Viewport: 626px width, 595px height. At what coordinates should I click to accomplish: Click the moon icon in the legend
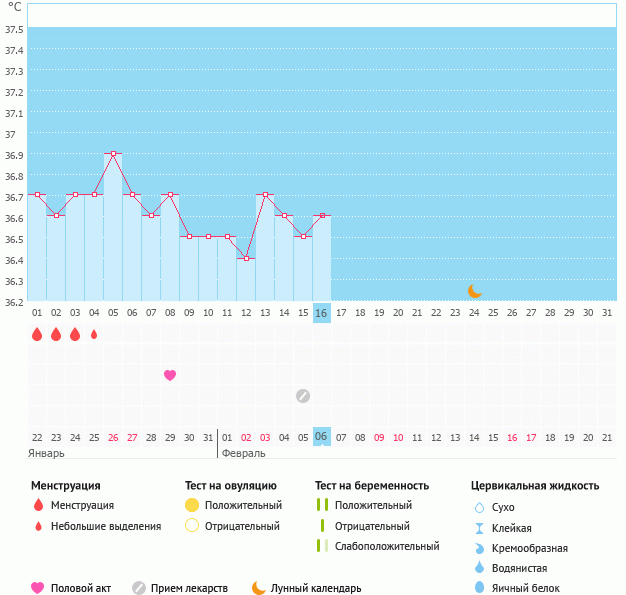tap(259, 588)
